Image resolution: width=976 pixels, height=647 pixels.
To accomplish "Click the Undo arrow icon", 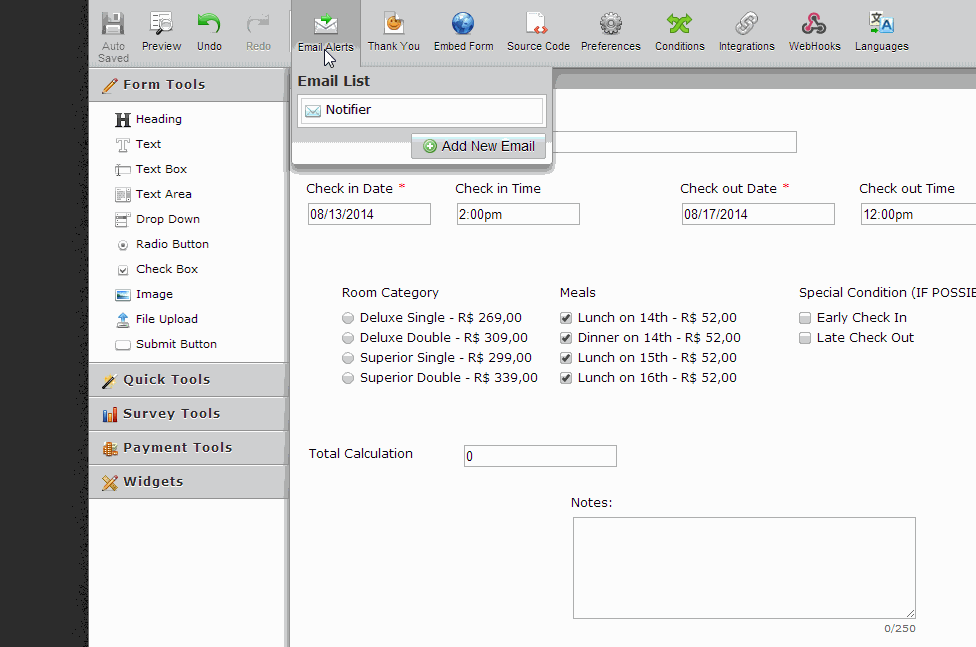I will coord(209,31).
